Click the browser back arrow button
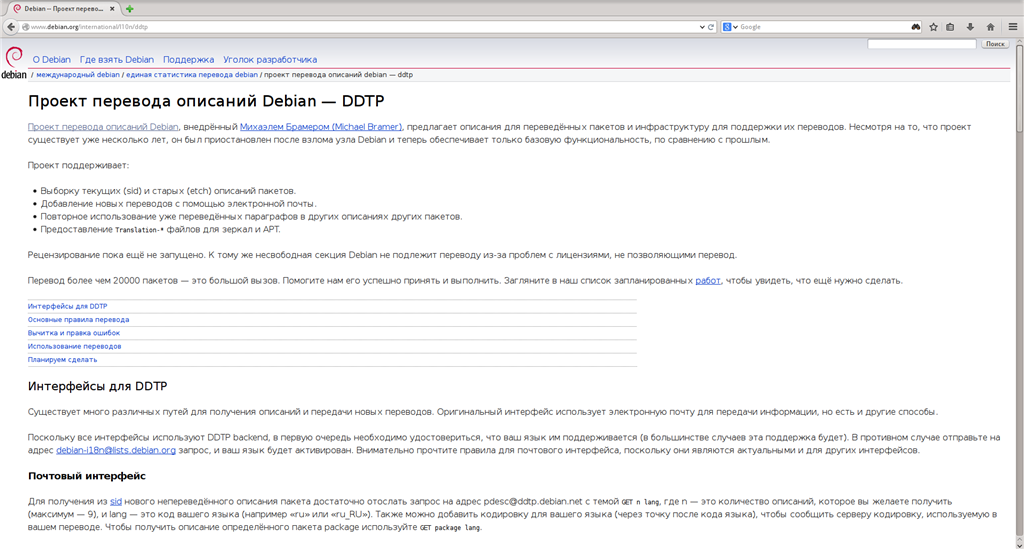This screenshot has width=1024, height=549. (x=10, y=27)
